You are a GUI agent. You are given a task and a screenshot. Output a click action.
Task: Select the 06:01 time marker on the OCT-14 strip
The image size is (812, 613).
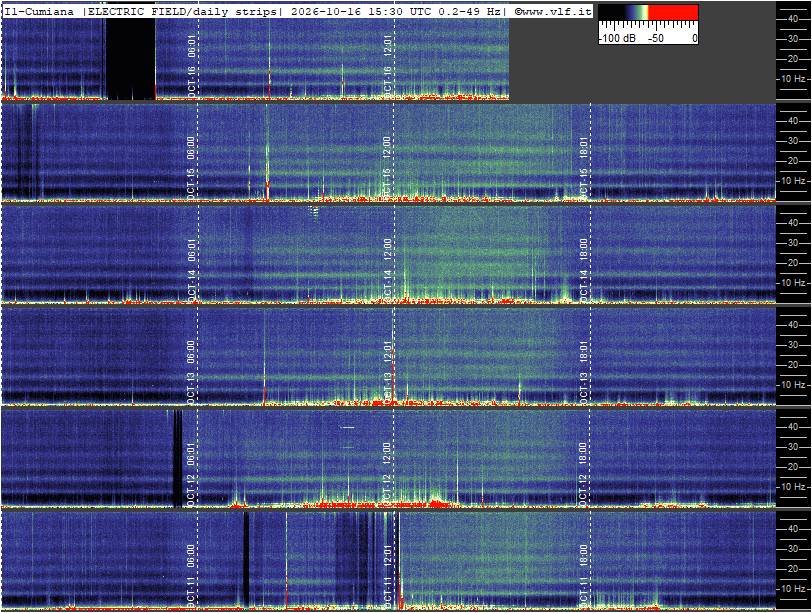tap(192, 249)
